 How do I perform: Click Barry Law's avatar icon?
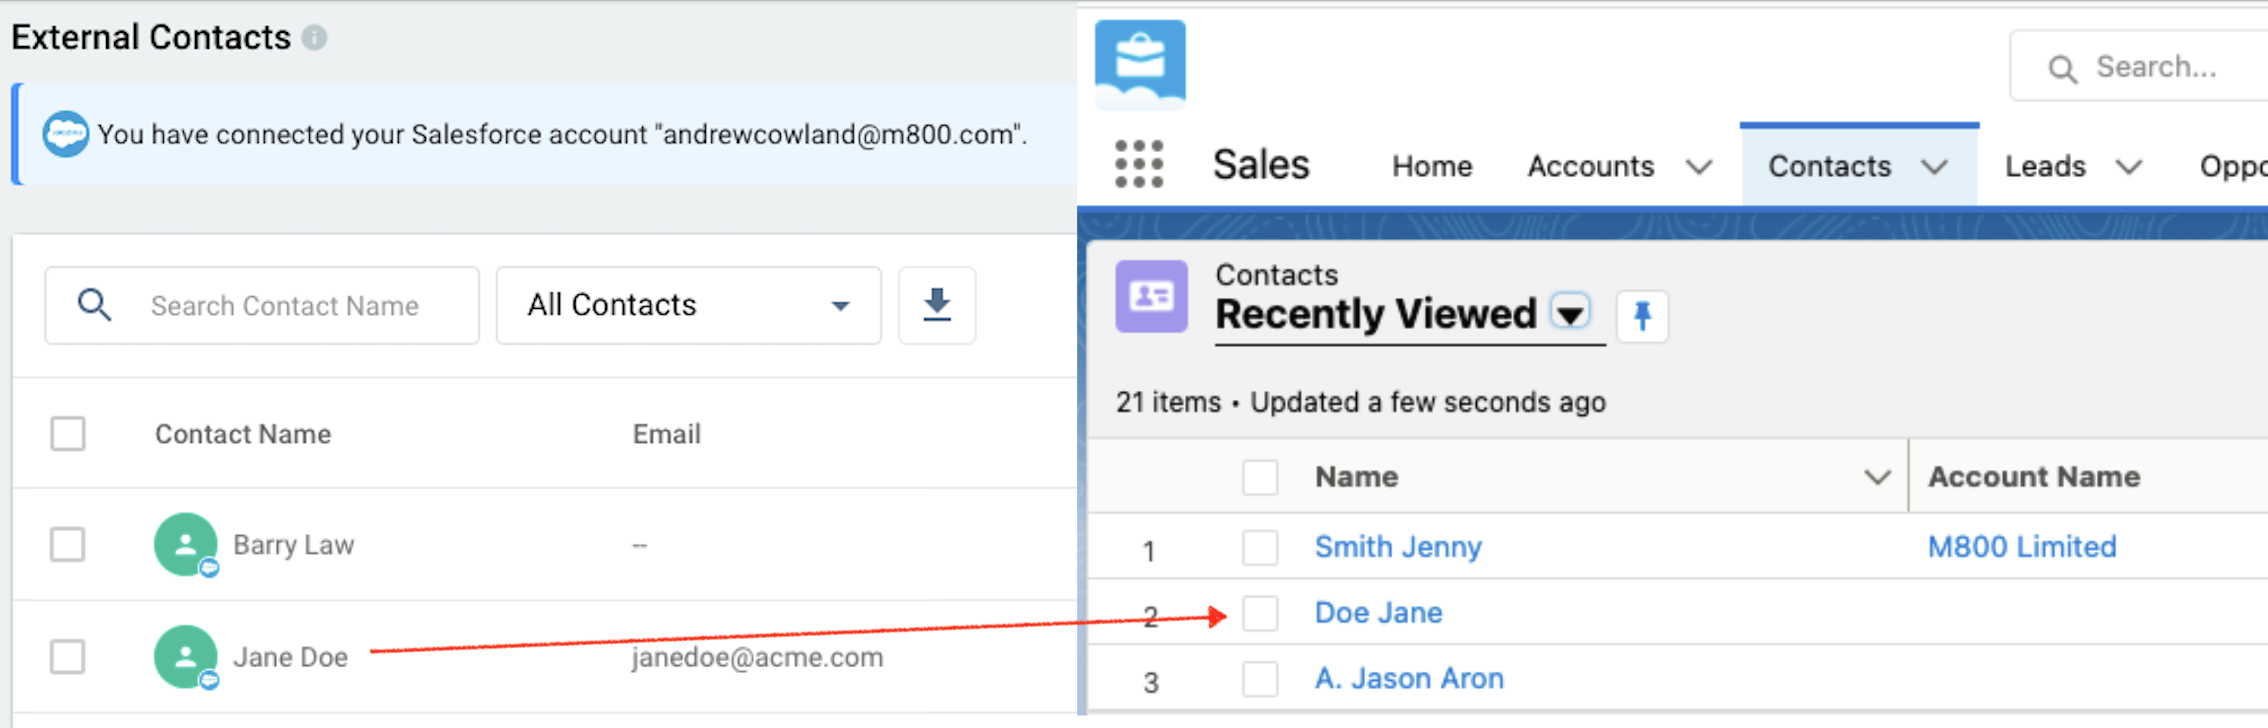click(x=185, y=545)
